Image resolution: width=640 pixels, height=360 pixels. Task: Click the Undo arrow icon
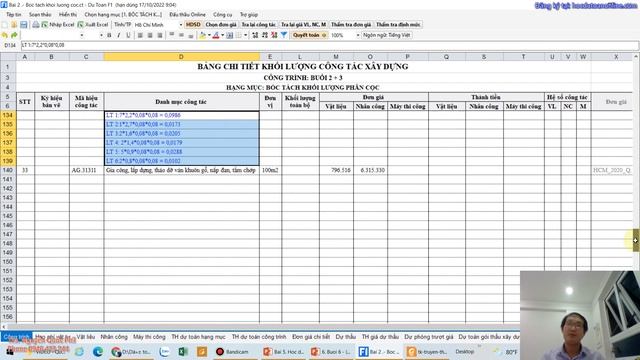click(x=5, y=36)
